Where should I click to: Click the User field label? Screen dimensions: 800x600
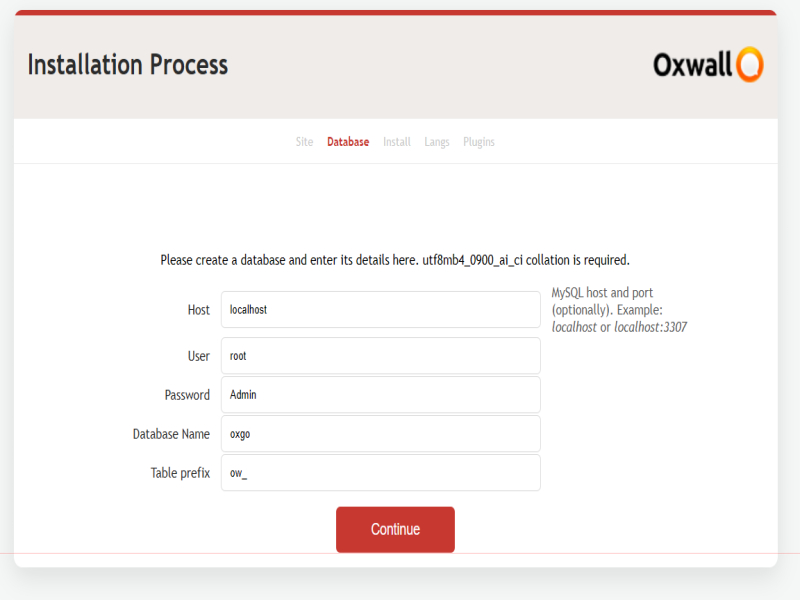pyautogui.click(x=199, y=356)
